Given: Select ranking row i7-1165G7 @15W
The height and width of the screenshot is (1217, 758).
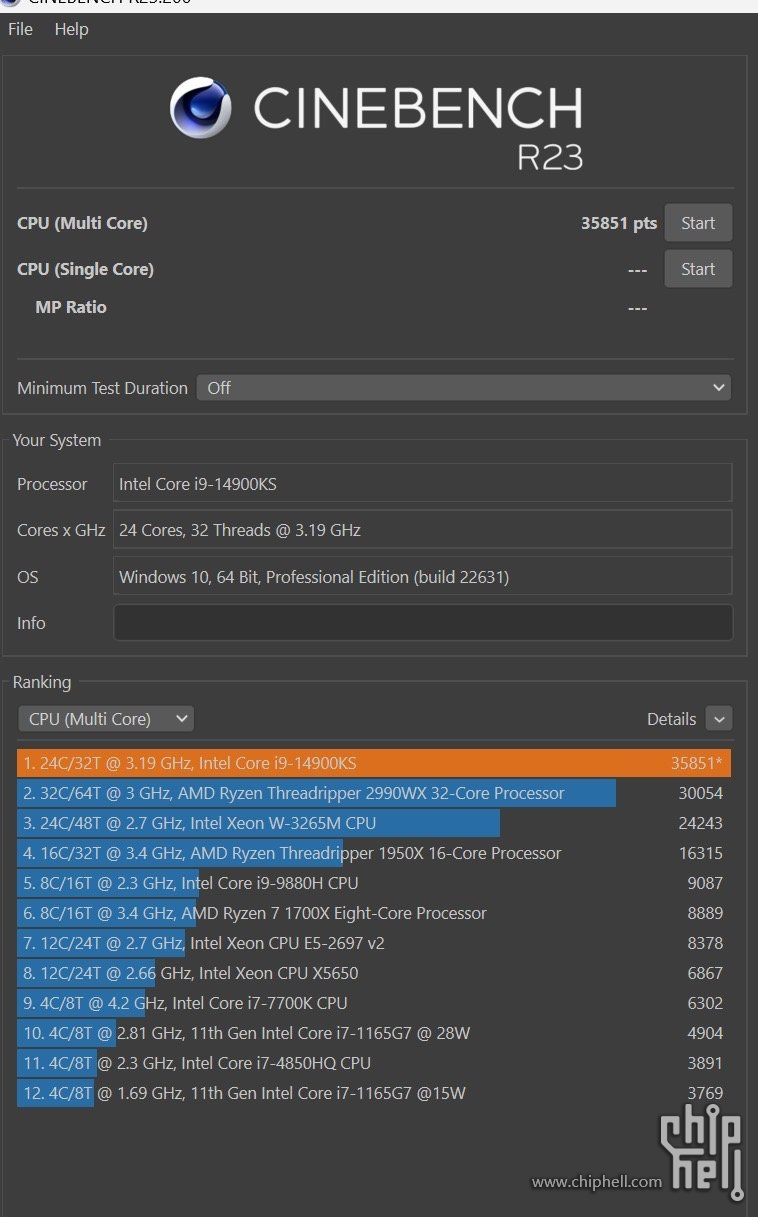Looking at the screenshot, I should tap(374, 1093).
